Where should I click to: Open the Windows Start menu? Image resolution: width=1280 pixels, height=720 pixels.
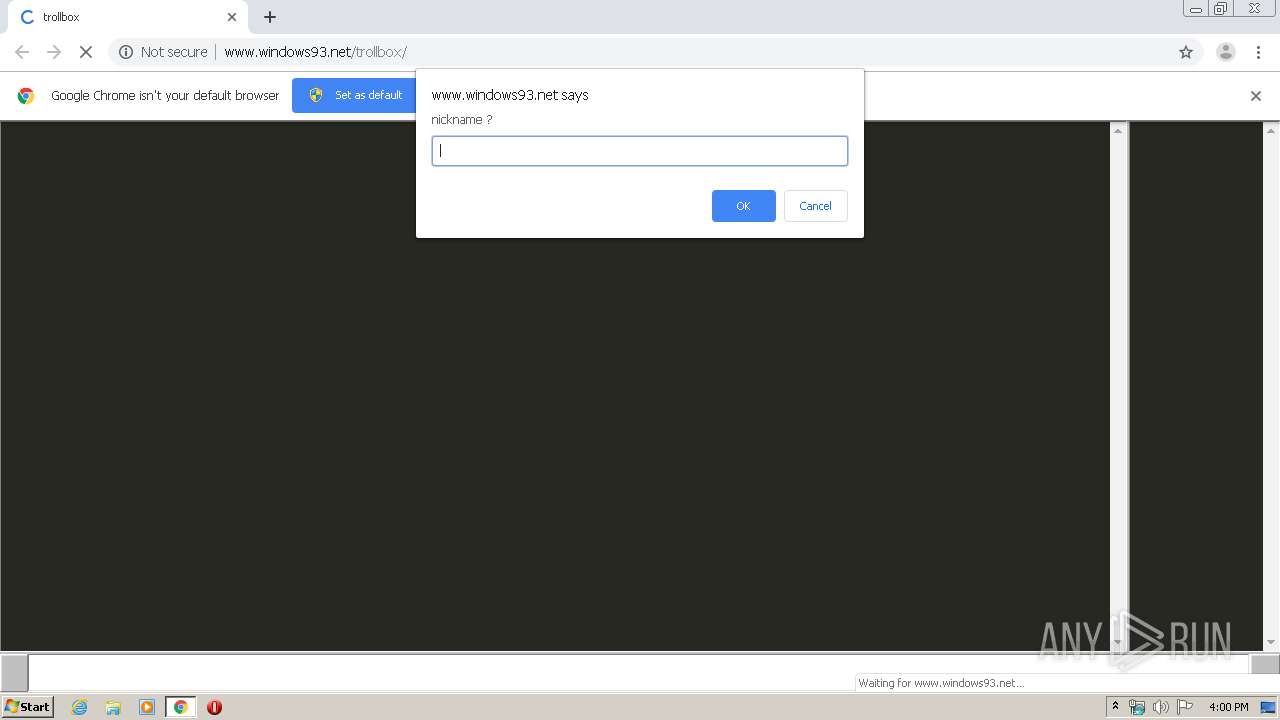tap(28, 707)
